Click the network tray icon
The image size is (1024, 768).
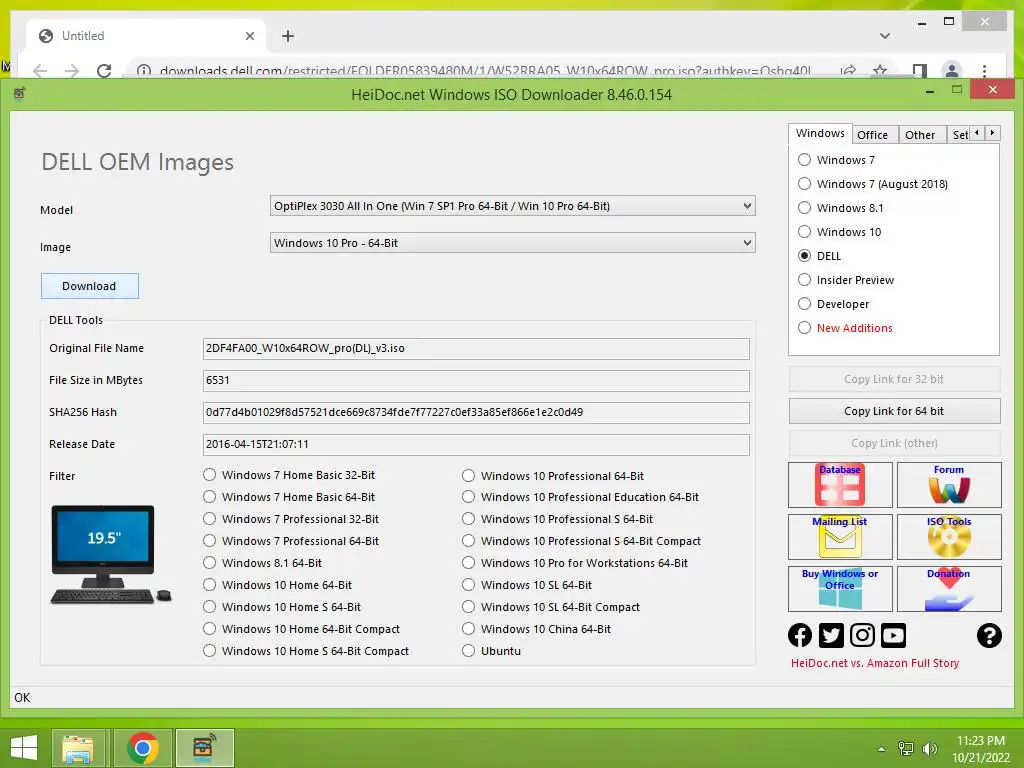tap(906, 749)
